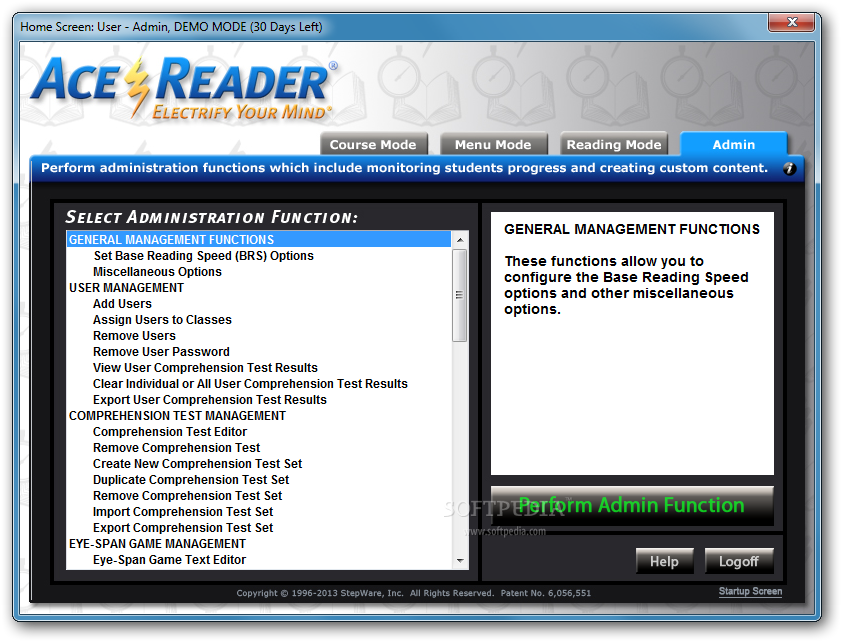Click the Perform Admin Function button
Image resolution: width=842 pixels, height=642 pixels.
632,505
